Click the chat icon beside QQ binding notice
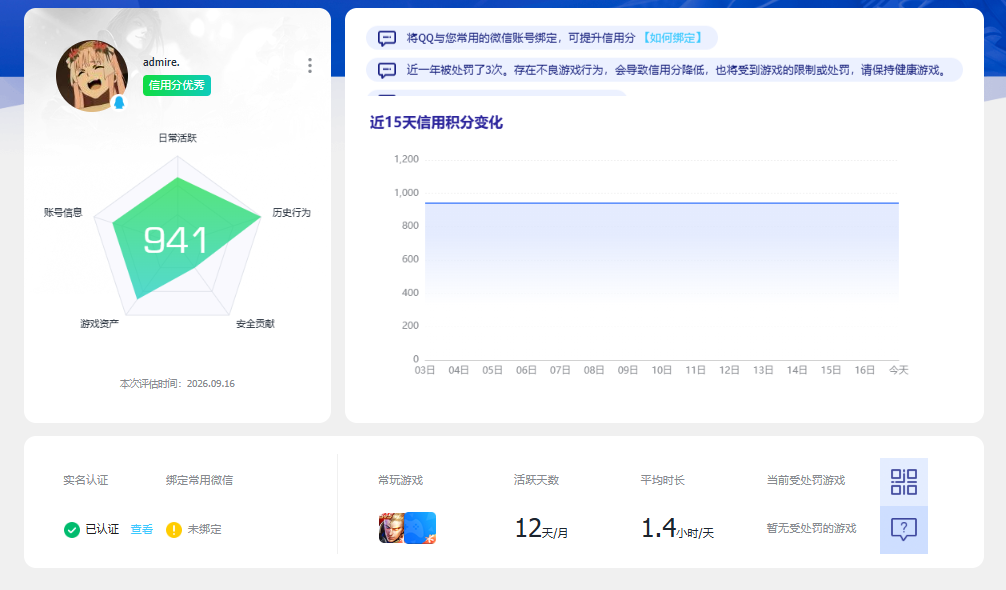 [387, 38]
